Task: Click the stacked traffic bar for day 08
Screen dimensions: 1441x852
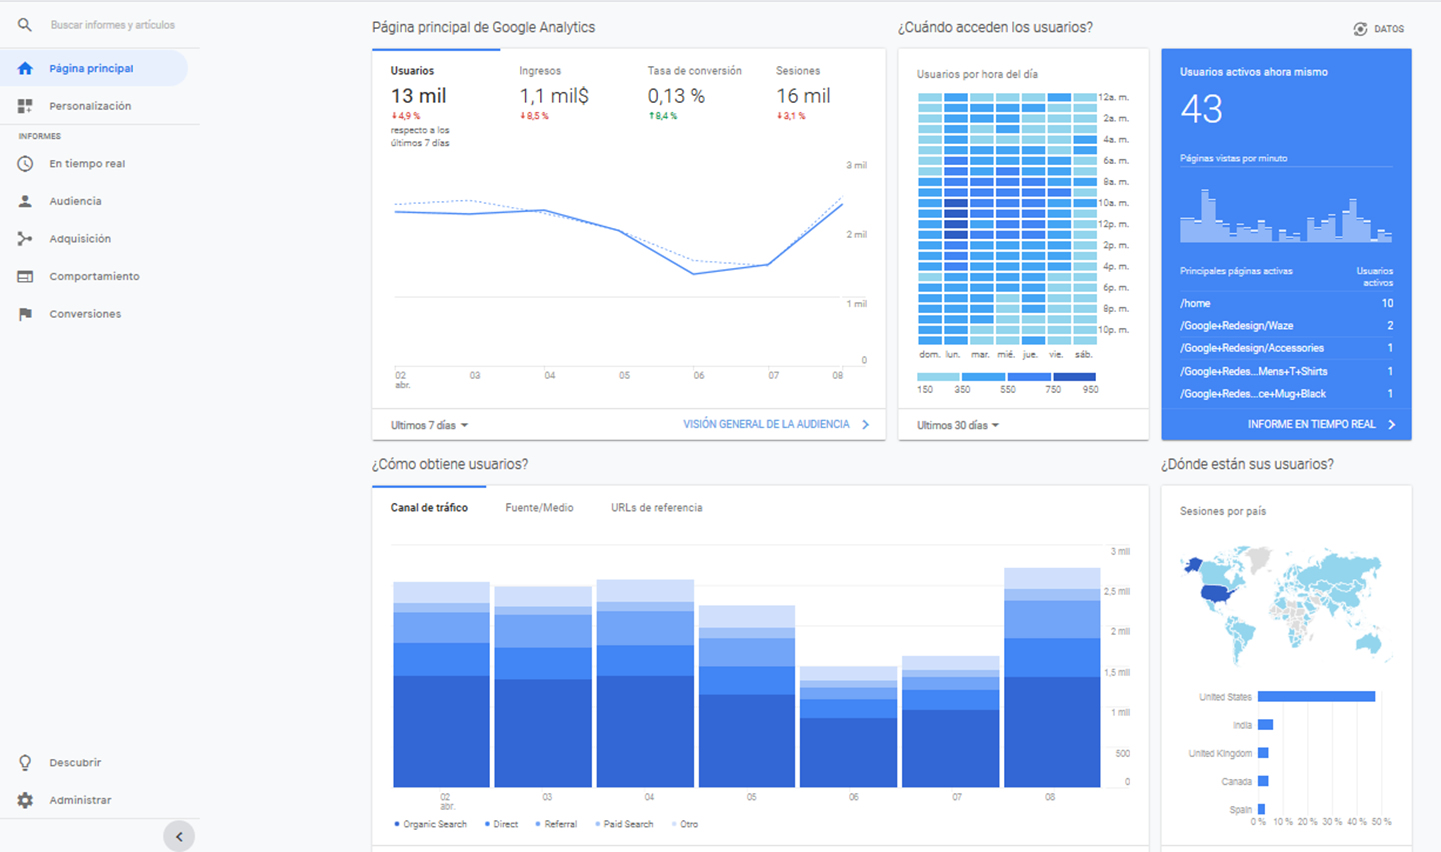Action: pos(1052,678)
